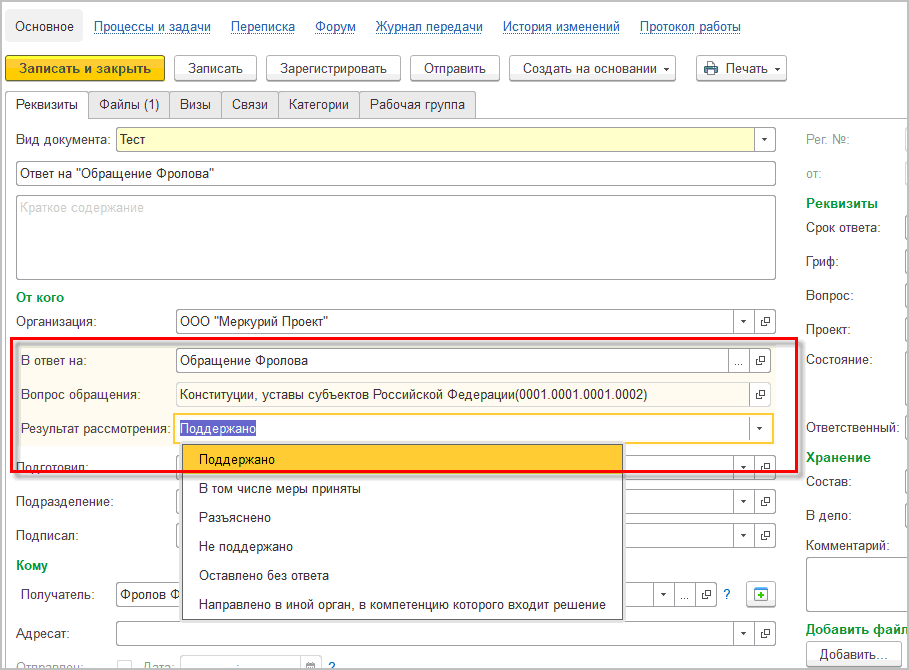Screen dimensions: 909x670
Task: Click 'Комментарий' text box
Action: [x=857, y=584]
